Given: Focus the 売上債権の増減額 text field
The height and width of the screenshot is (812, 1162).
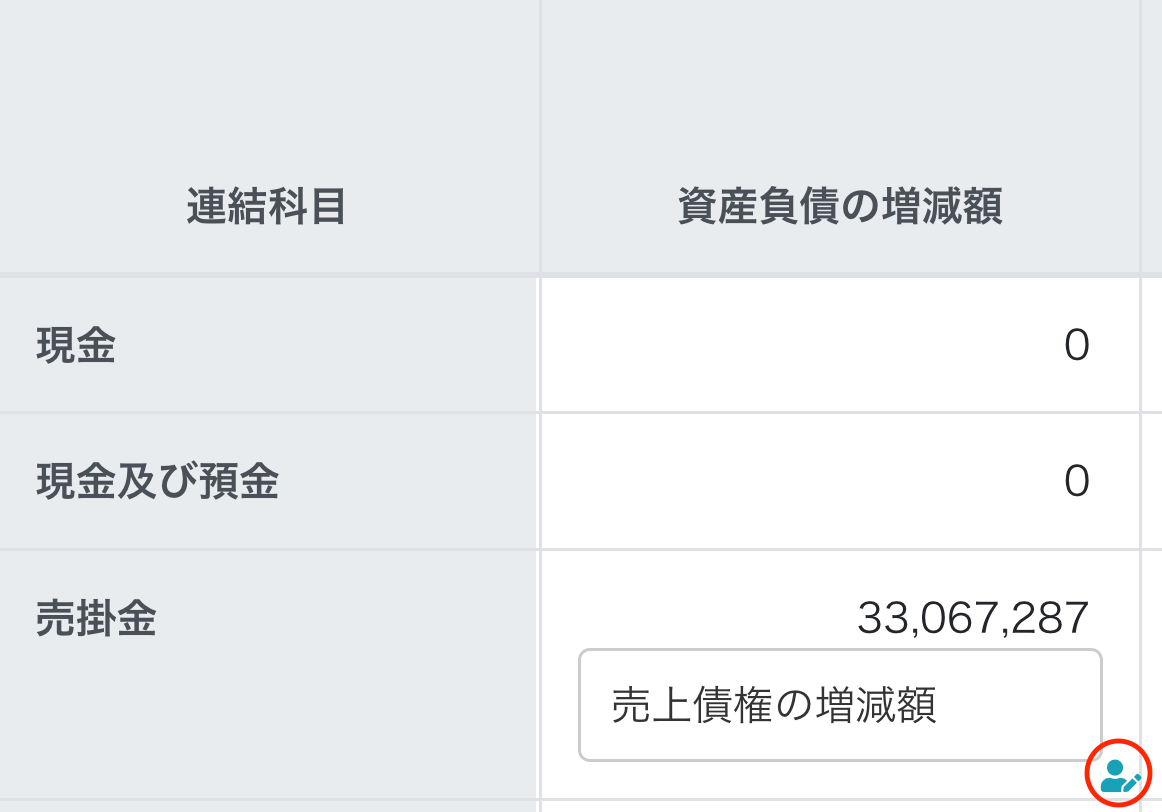Looking at the screenshot, I should pyautogui.click(x=839, y=706).
